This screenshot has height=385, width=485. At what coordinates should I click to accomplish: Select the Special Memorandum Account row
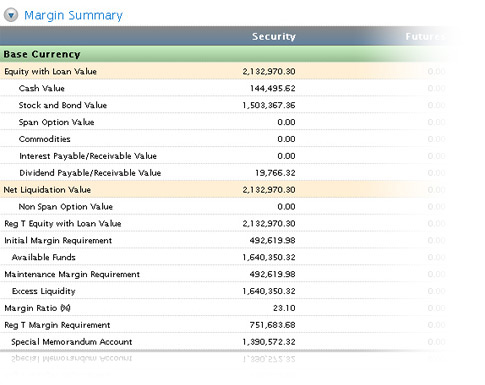point(227,342)
